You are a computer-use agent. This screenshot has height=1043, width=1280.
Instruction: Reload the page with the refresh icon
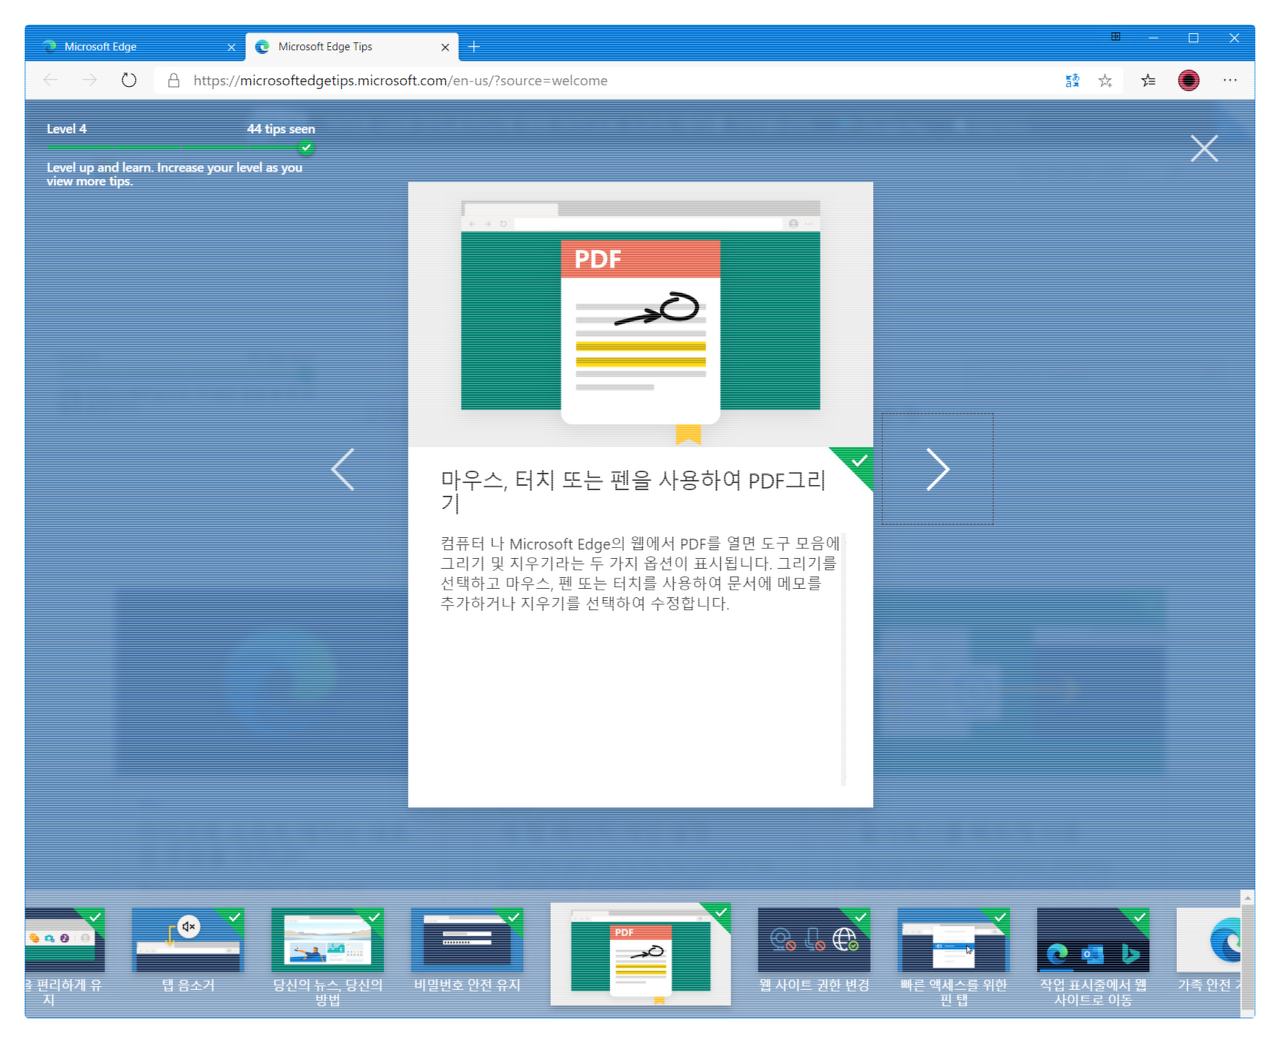[x=129, y=80]
